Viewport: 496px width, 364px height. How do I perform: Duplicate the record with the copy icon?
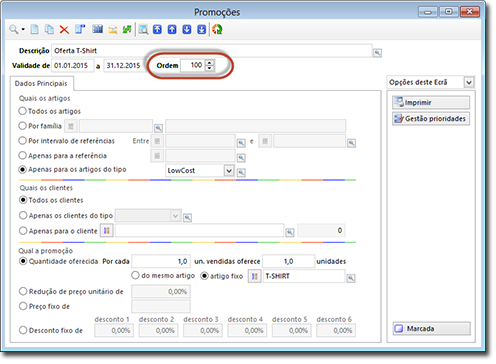click(49, 30)
